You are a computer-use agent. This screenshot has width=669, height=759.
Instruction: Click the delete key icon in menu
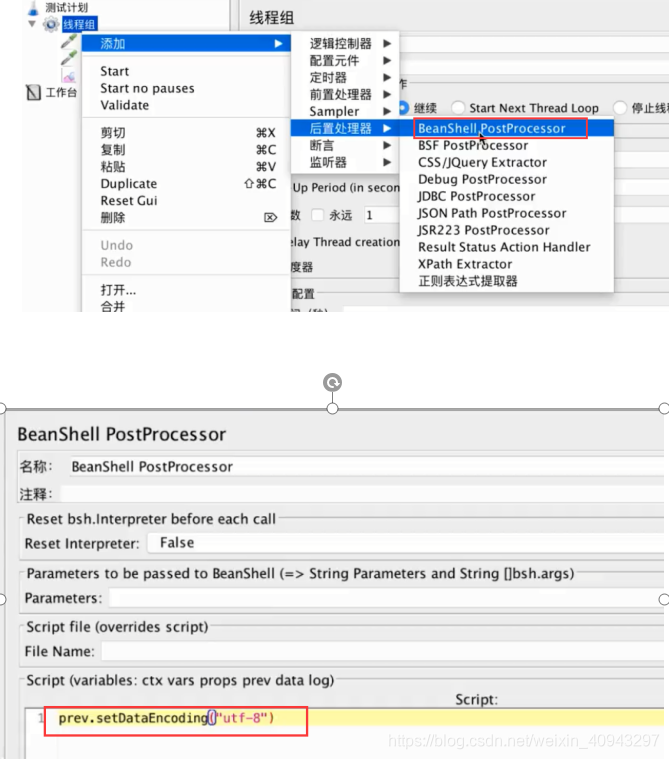[270, 218]
